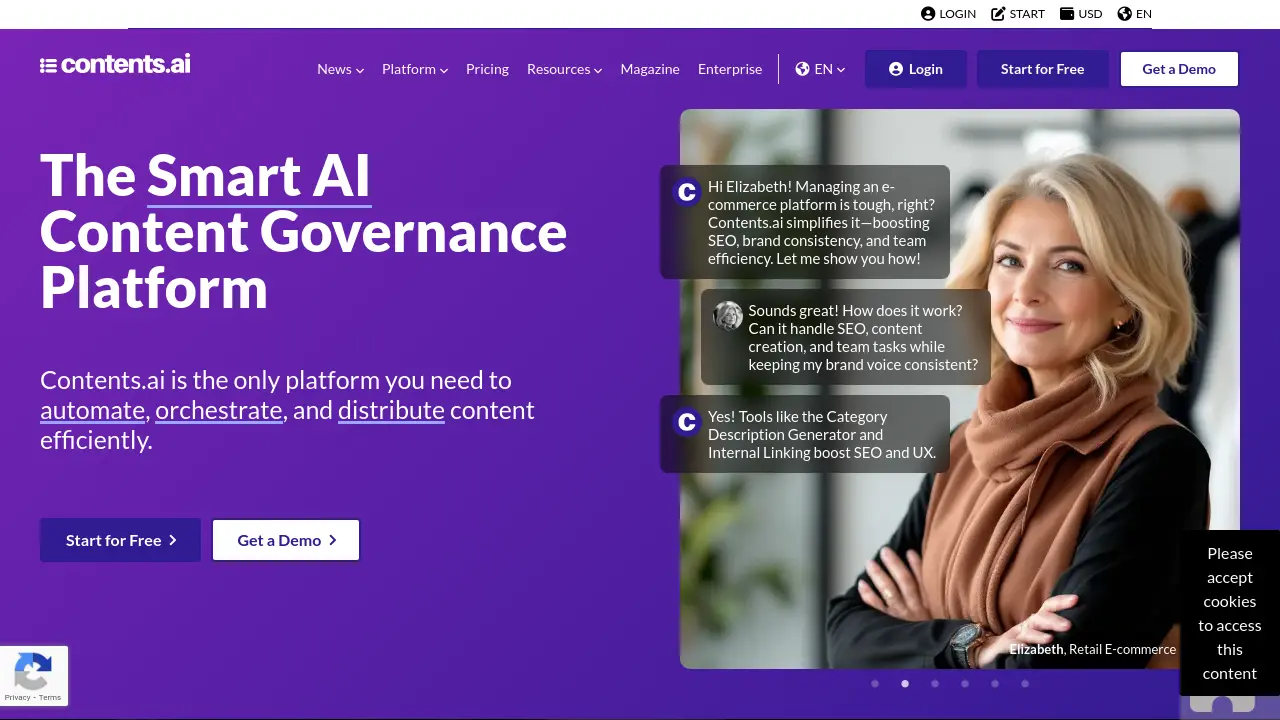Click the USD currency wallet icon
Image resolution: width=1280 pixels, height=720 pixels.
click(1067, 14)
